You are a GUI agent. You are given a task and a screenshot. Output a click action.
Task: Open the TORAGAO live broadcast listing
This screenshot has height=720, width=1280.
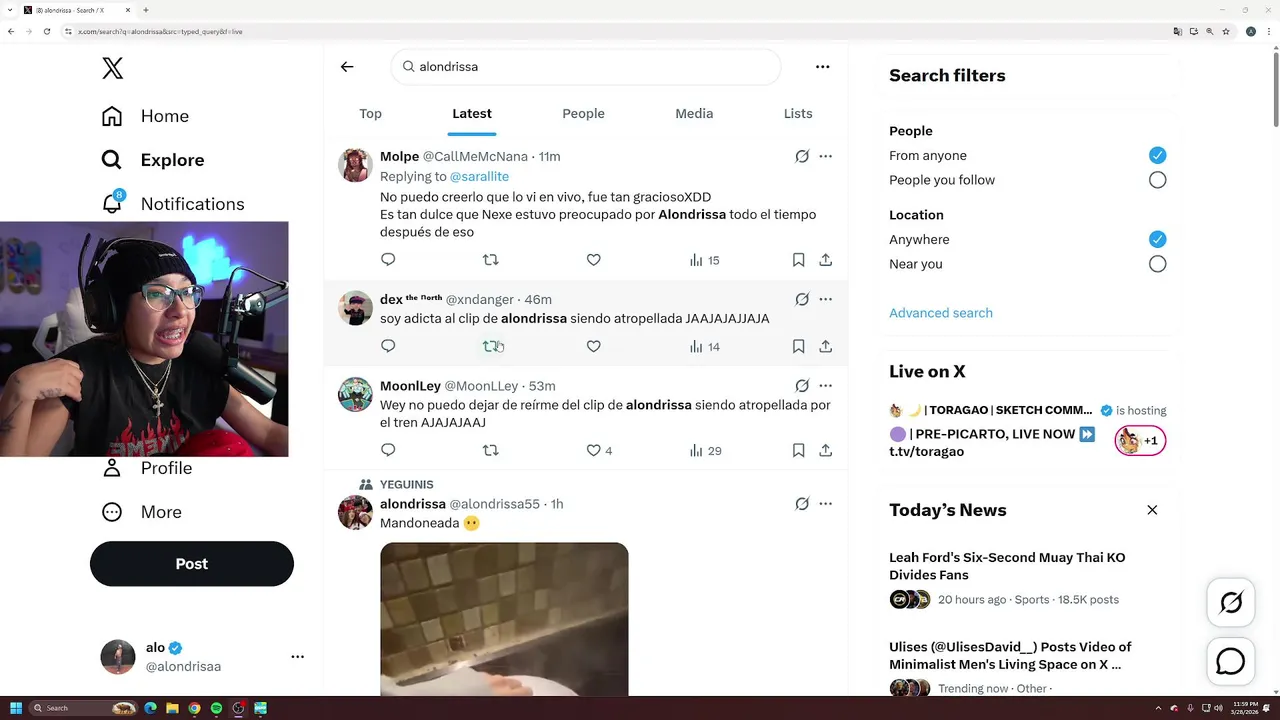[x=1027, y=431]
